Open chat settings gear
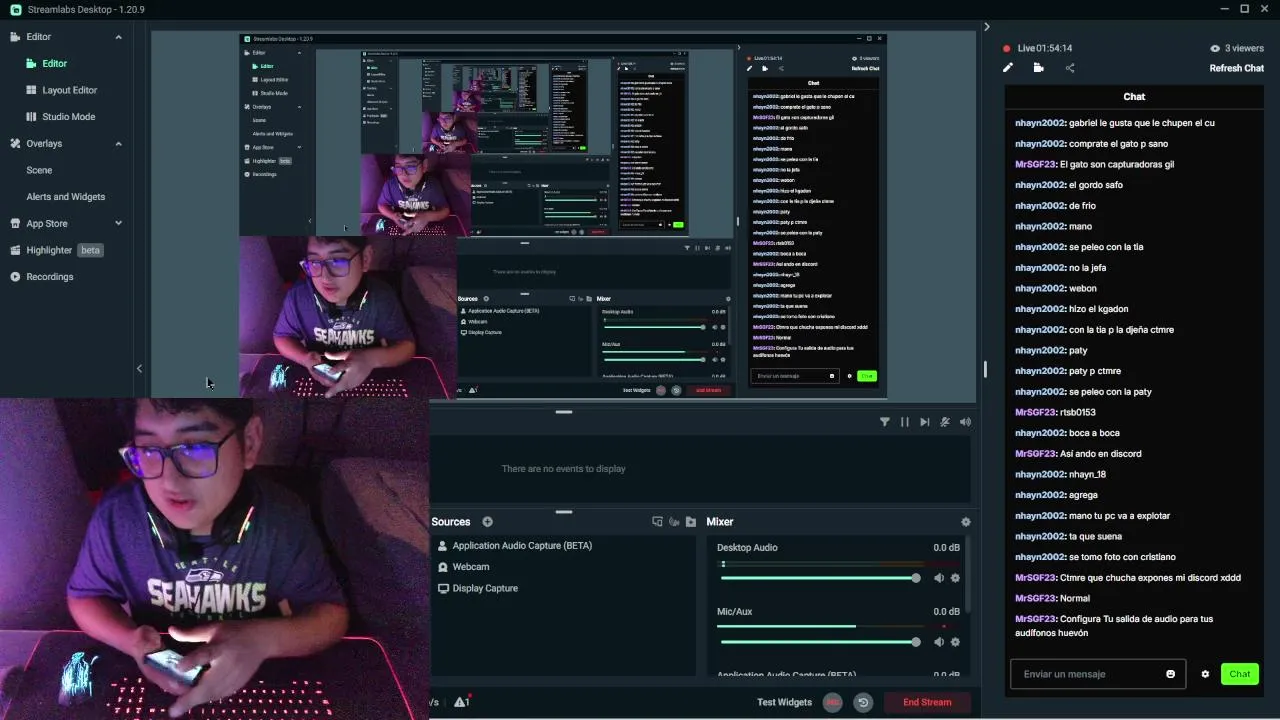The image size is (1280, 720). click(1205, 674)
